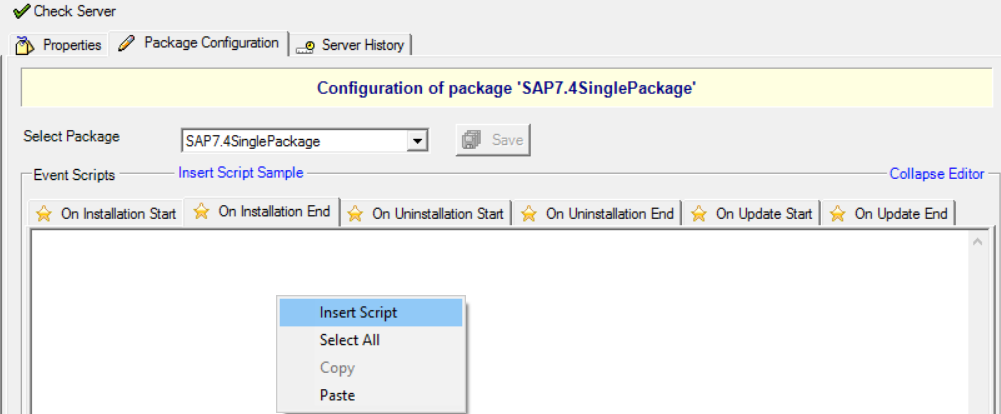
Task: Click the Select Package label text
Action: coord(71,137)
